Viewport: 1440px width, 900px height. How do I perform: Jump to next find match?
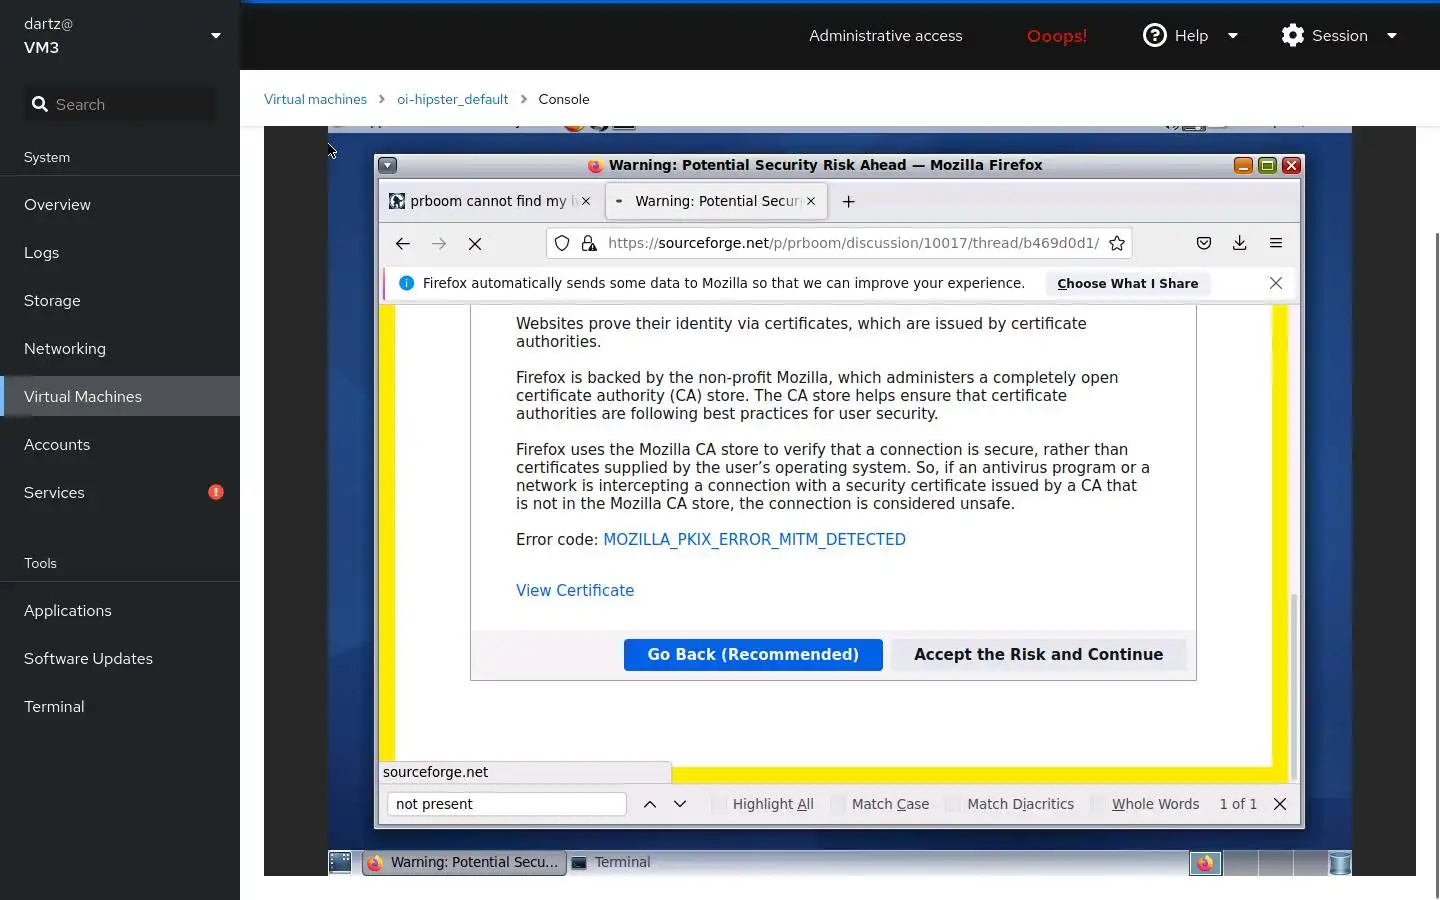680,804
